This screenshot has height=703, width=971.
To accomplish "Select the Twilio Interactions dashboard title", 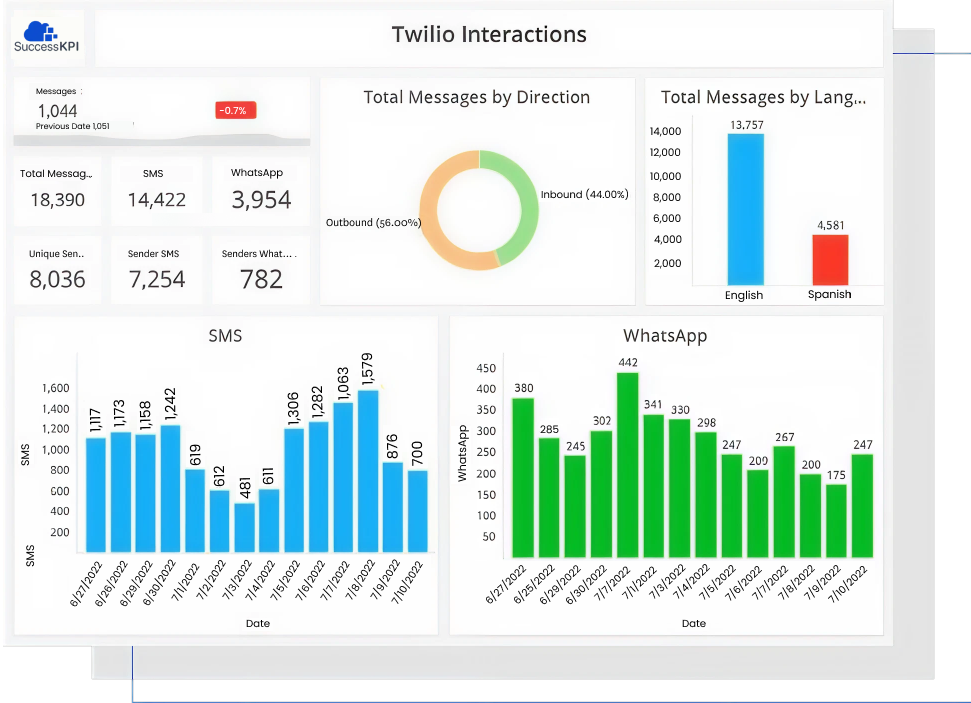I will (489, 35).
